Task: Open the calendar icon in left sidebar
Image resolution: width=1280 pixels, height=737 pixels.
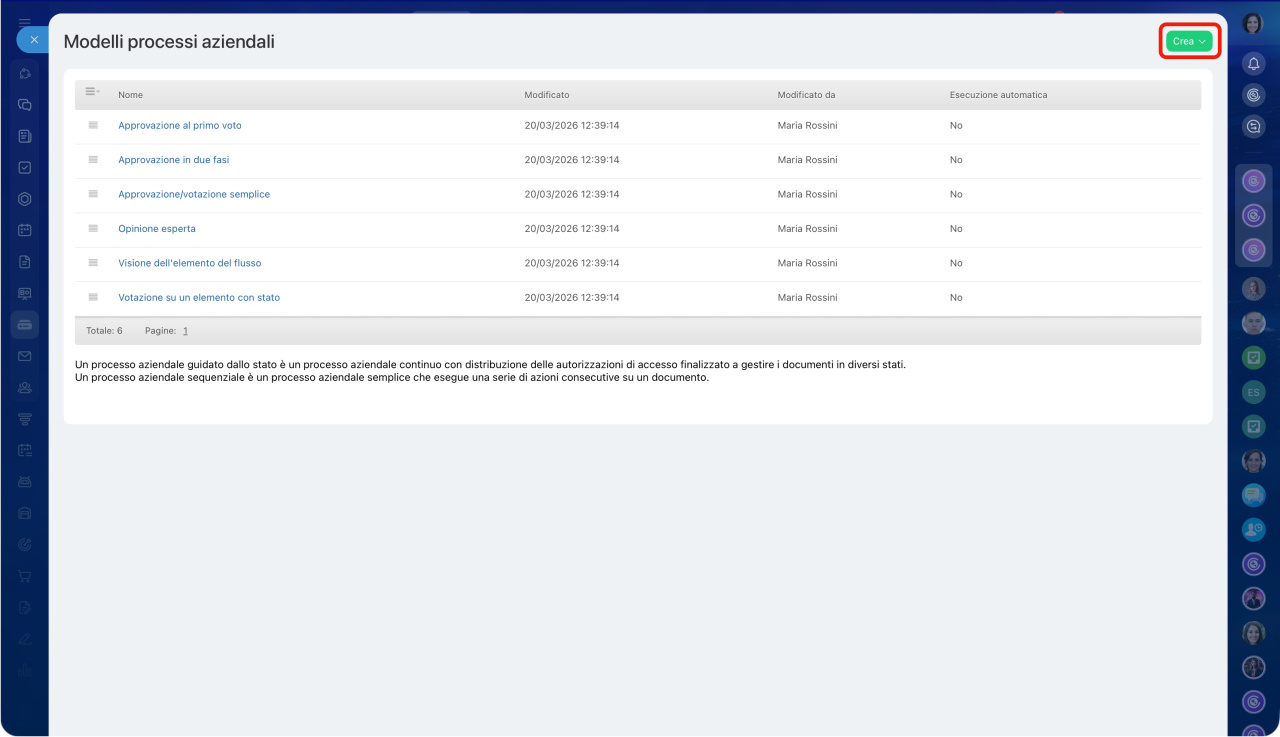Action: [25, 230]
